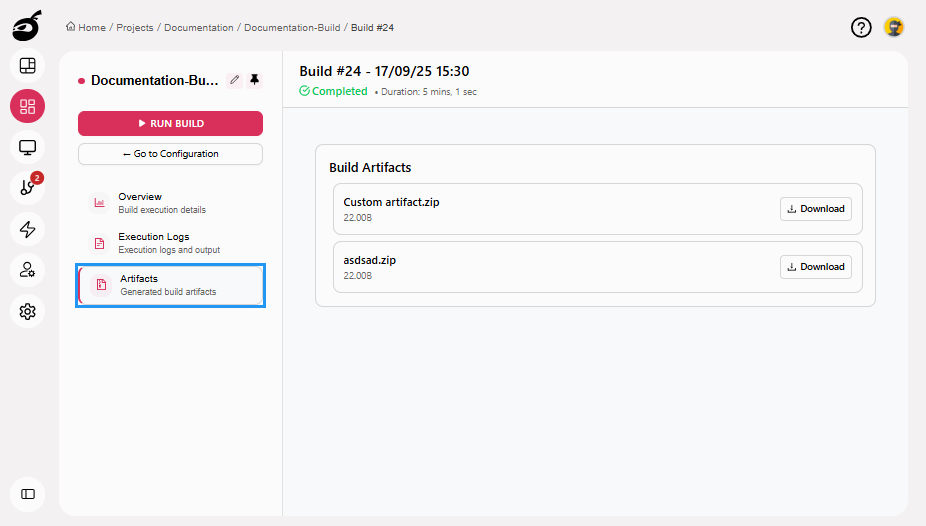The image size is (926, 526).
Task: Click Build #24 in breadcrumb
Action: pyautogui.click(x=373, y=28)
